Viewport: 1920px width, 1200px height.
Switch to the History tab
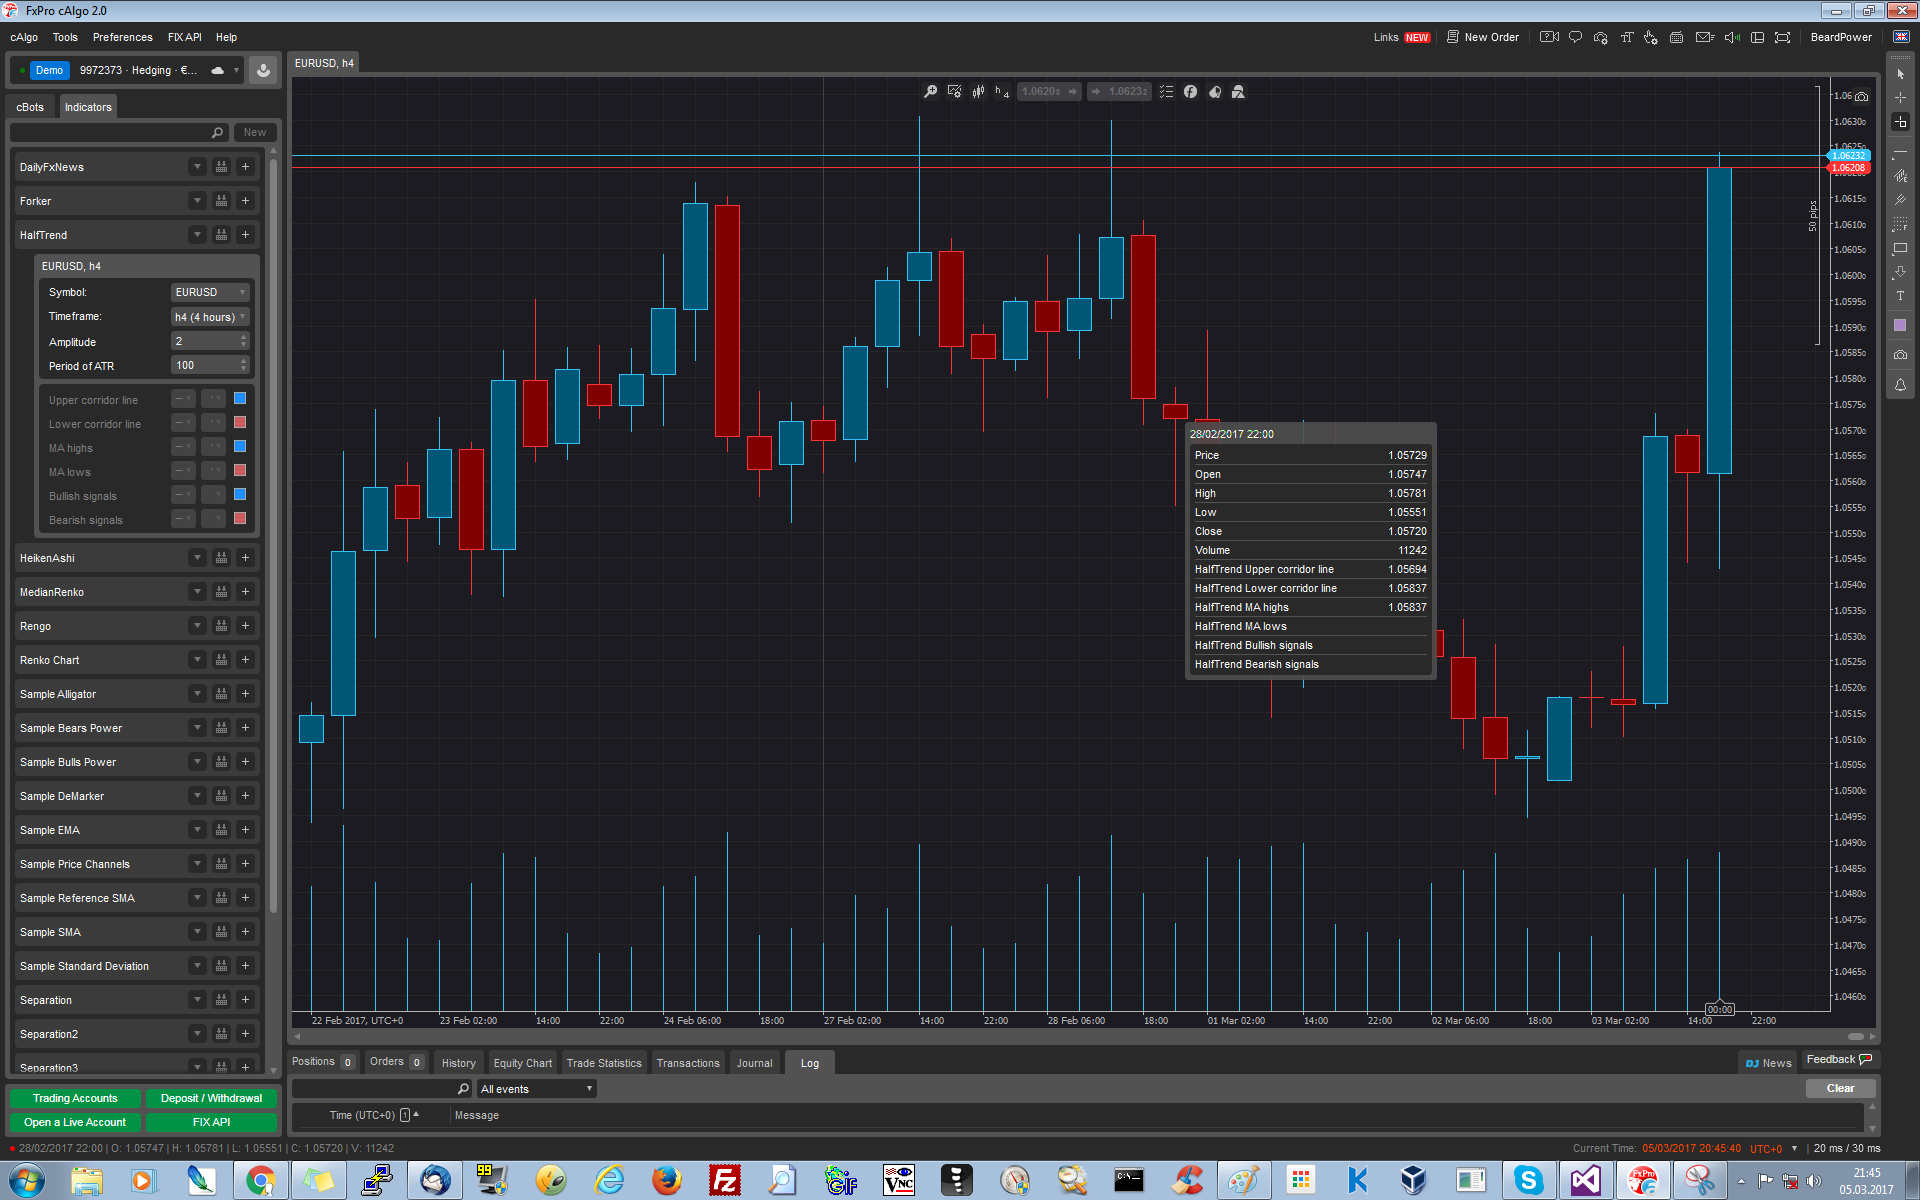[x=459, y=1063]
